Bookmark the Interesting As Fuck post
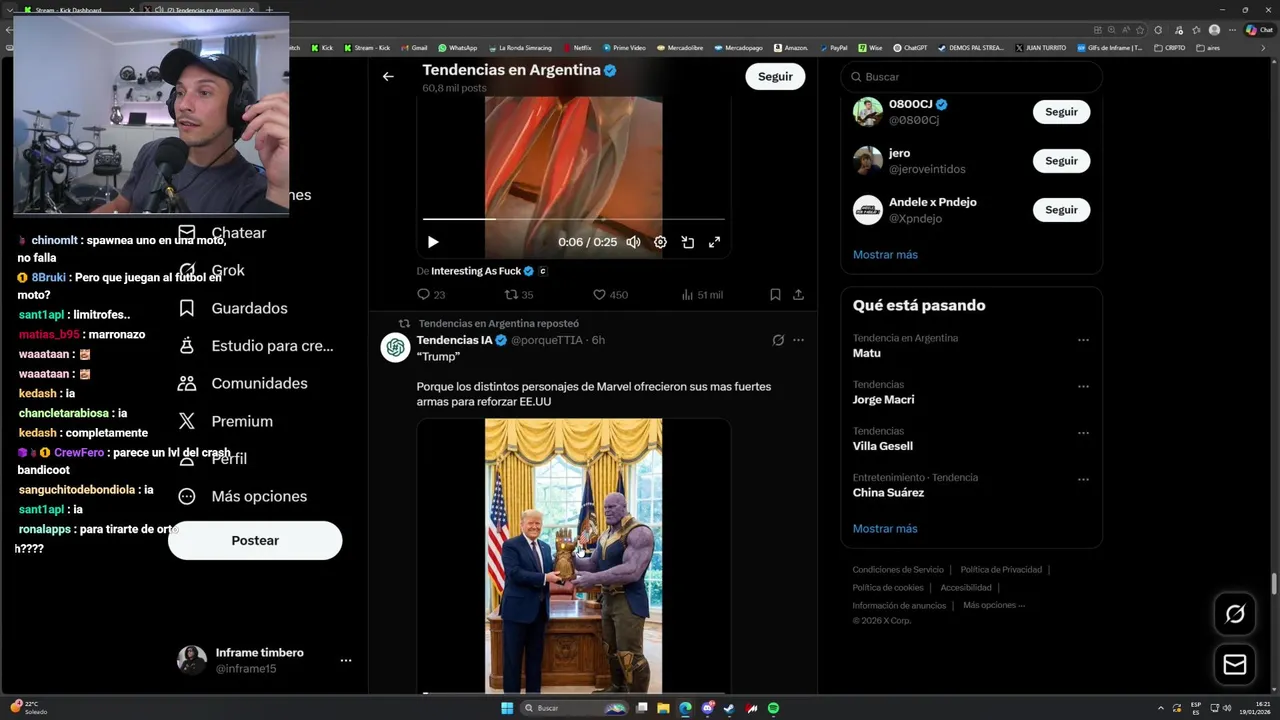Image resolution: width=1280 pixels, height=720 pixels. point(775,295)
